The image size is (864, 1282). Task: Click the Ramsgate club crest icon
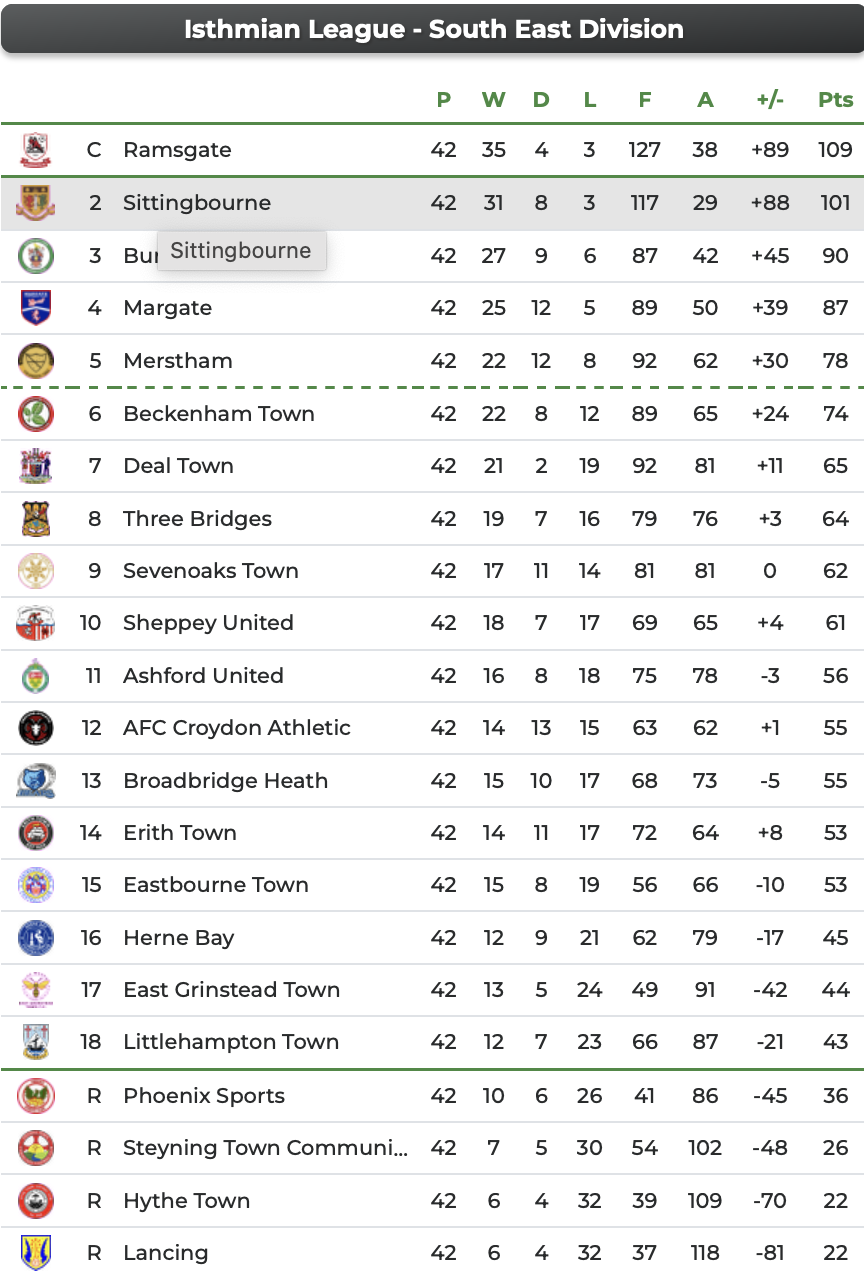pyautogui.click(x=36, y=150)
